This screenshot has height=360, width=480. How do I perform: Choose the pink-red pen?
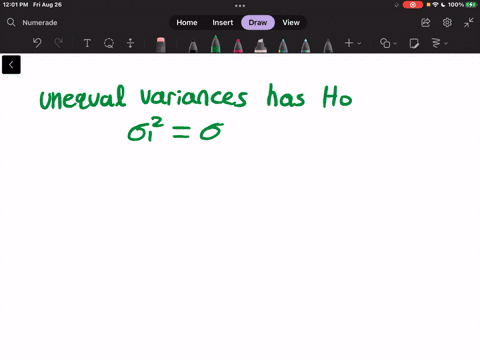coord(238,46)
